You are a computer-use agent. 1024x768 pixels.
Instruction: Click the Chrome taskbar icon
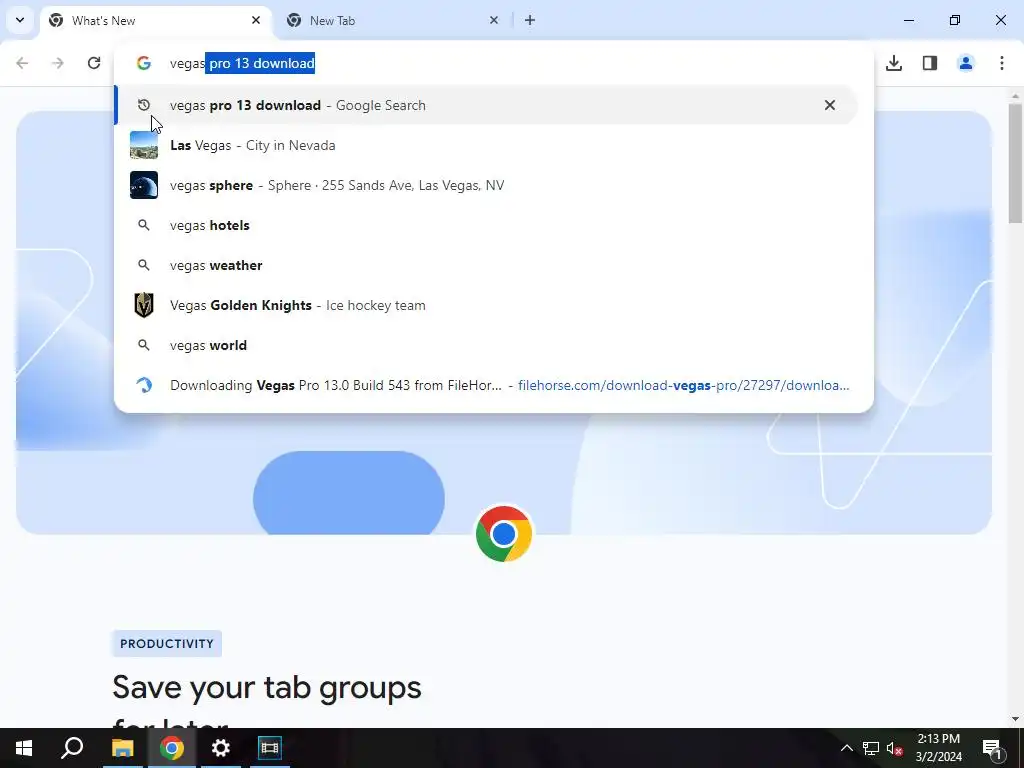tap(172, 748)
